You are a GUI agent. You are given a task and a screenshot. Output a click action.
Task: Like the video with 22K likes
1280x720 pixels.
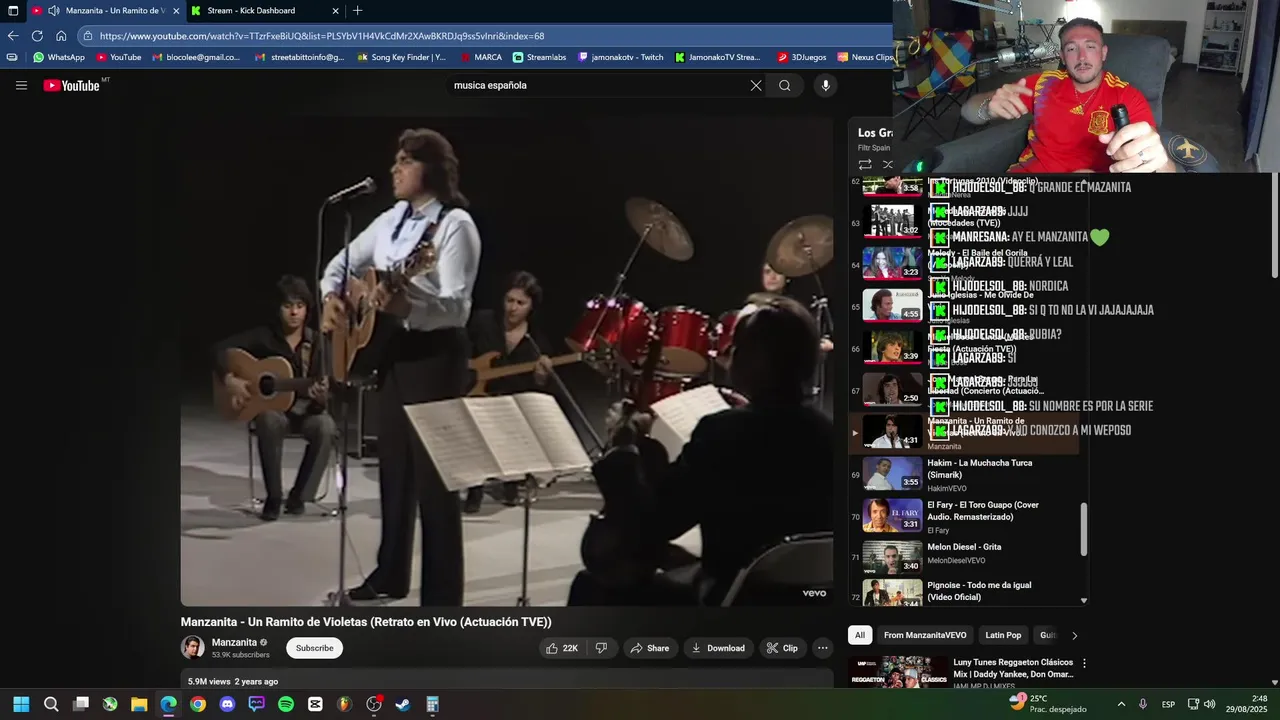(561, 648)
